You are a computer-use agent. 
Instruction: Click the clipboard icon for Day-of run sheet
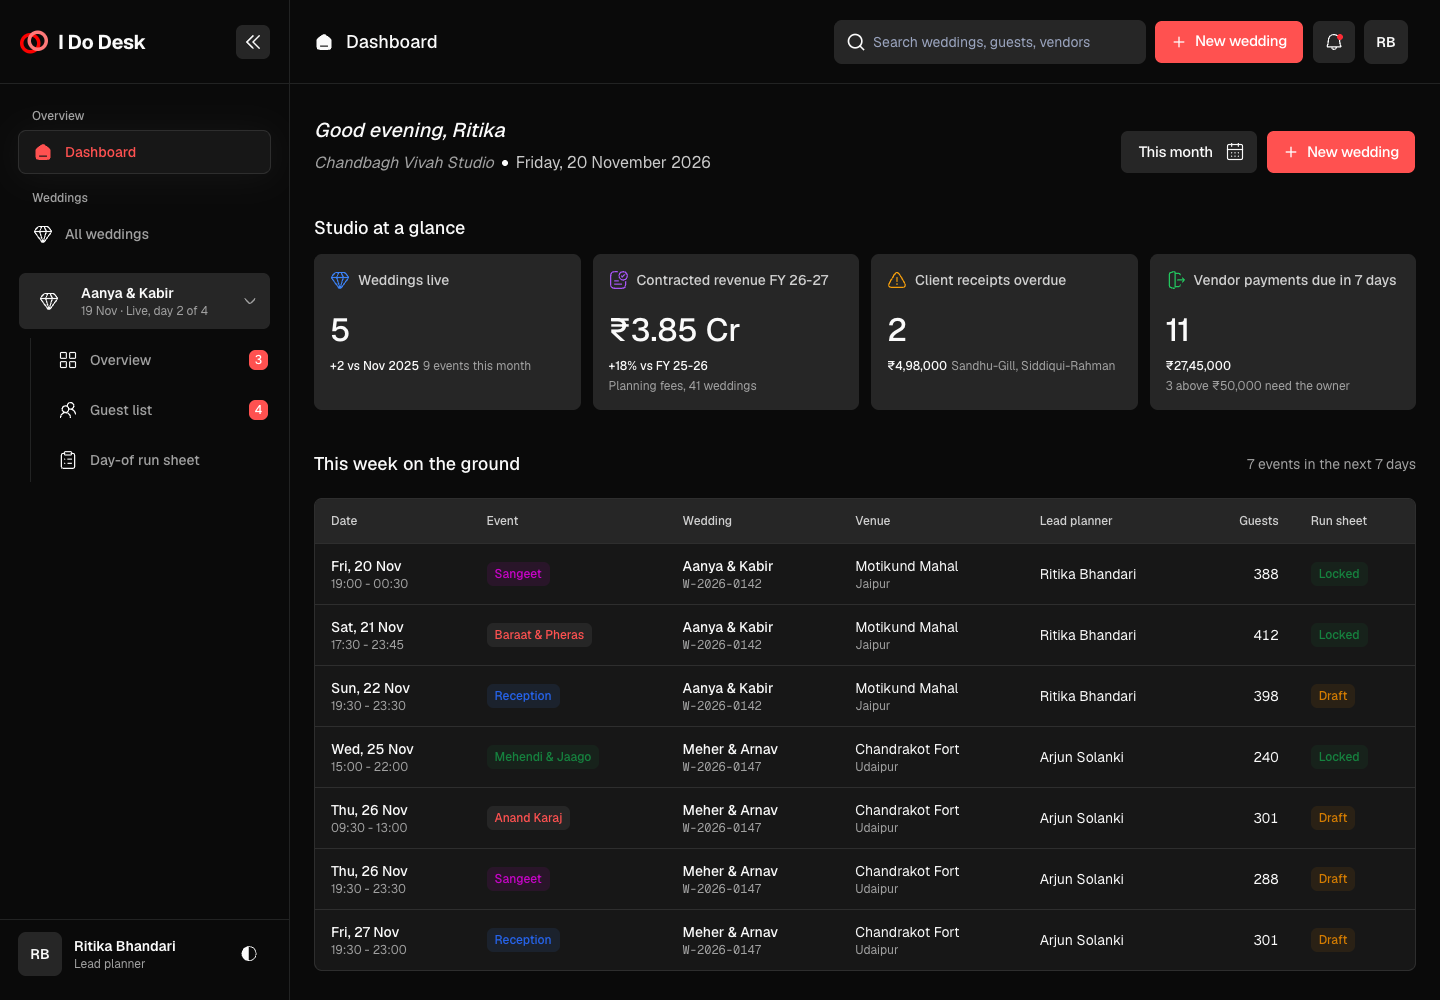point(68,460)
